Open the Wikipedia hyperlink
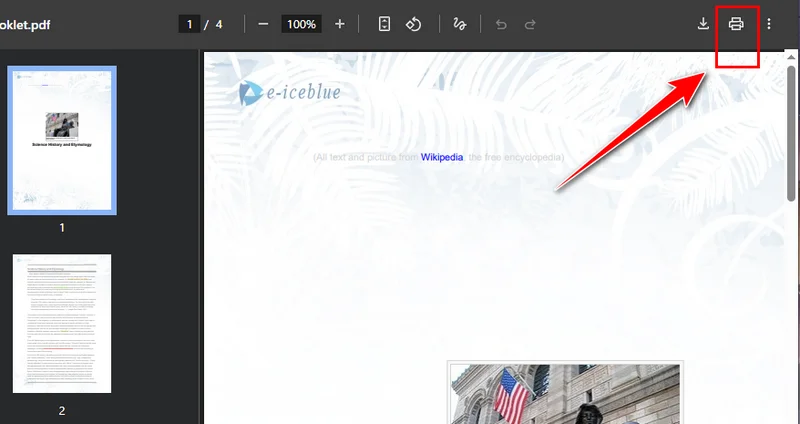Image resolution: width=800 pixels, height=424 pixels. [442, 157]
